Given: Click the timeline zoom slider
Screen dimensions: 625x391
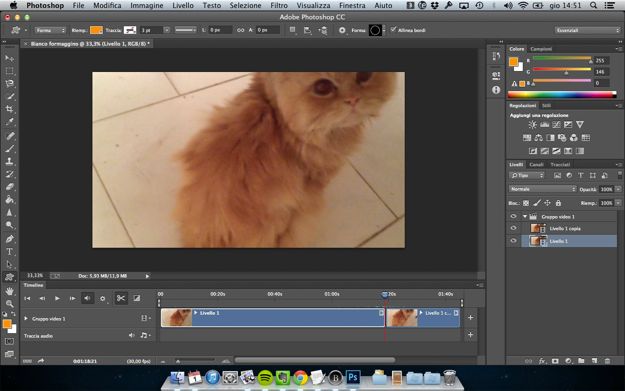Looking at the screenshot, I should 195,361.
